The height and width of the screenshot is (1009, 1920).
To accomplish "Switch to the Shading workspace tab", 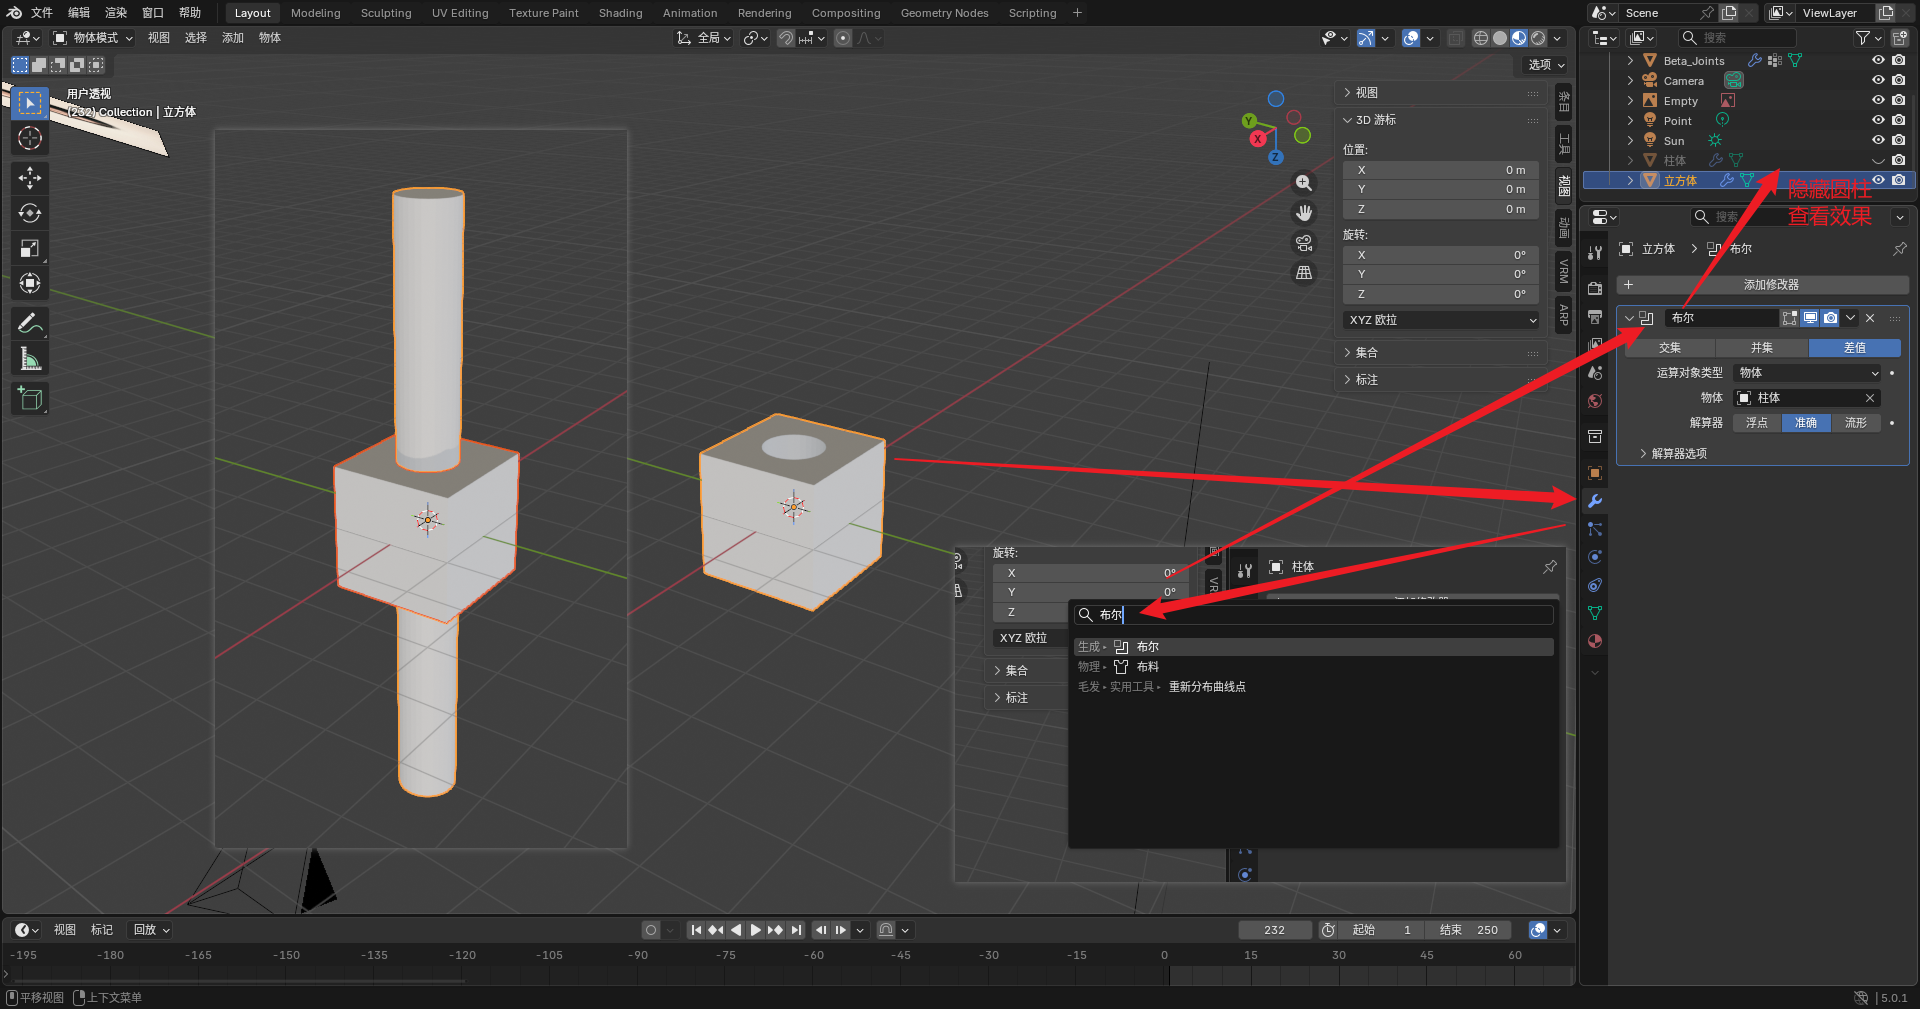I will coord(621,13).
